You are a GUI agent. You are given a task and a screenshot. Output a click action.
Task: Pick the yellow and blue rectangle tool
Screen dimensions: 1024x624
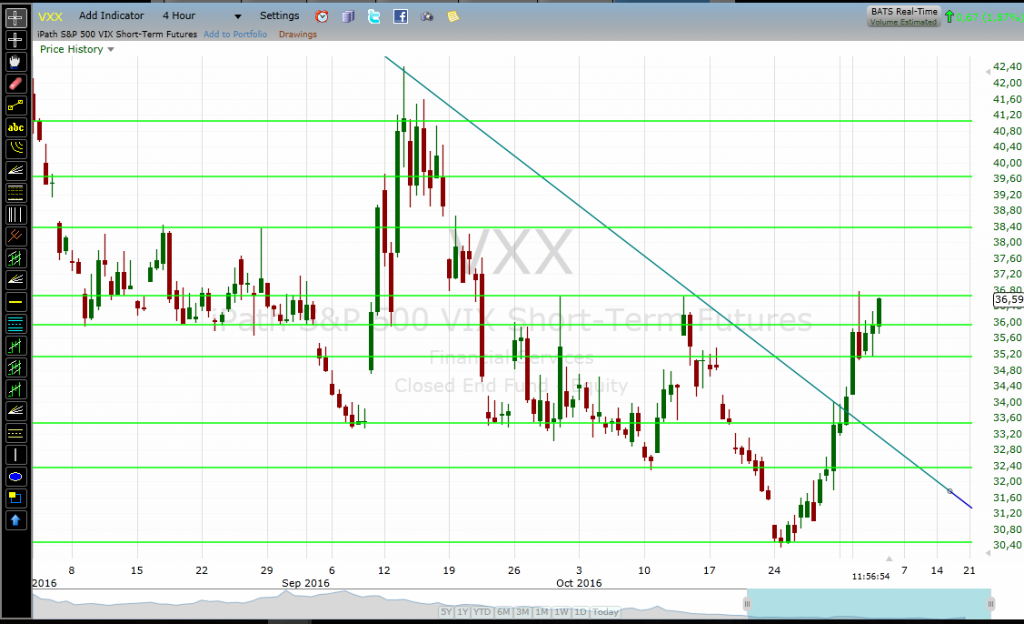(16, 499)
